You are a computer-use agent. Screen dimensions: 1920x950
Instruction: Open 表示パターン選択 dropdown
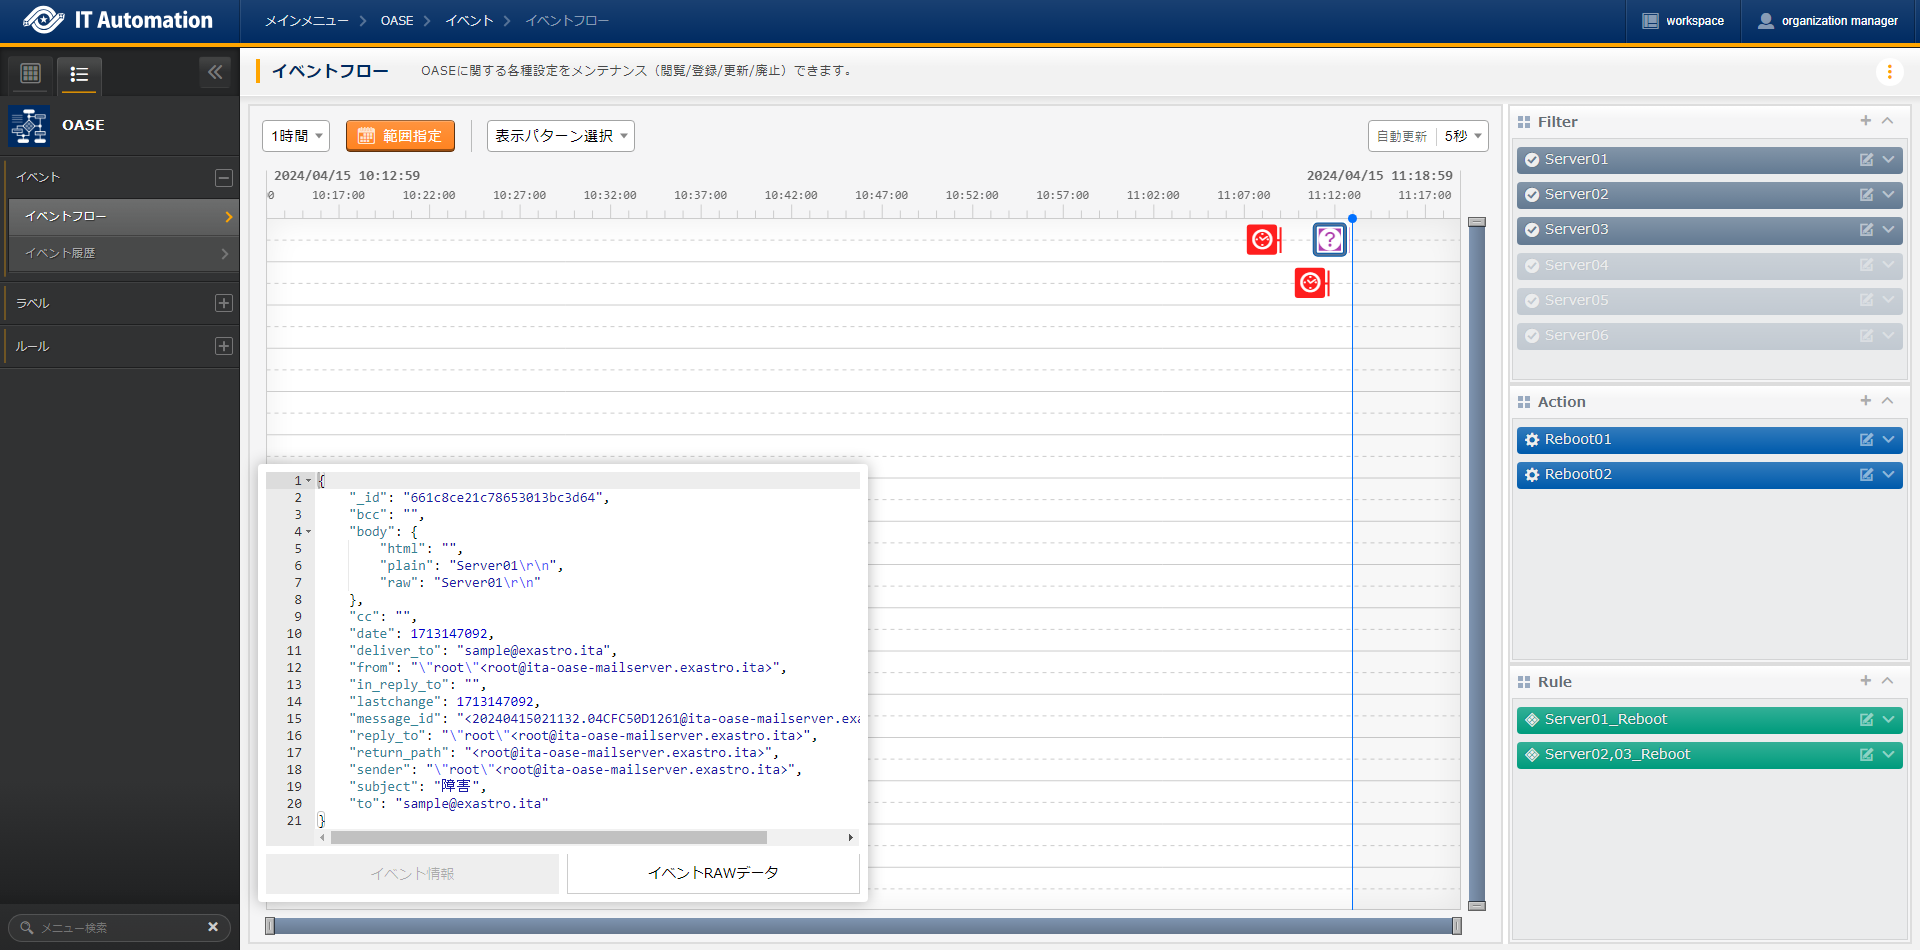(560, 136)
